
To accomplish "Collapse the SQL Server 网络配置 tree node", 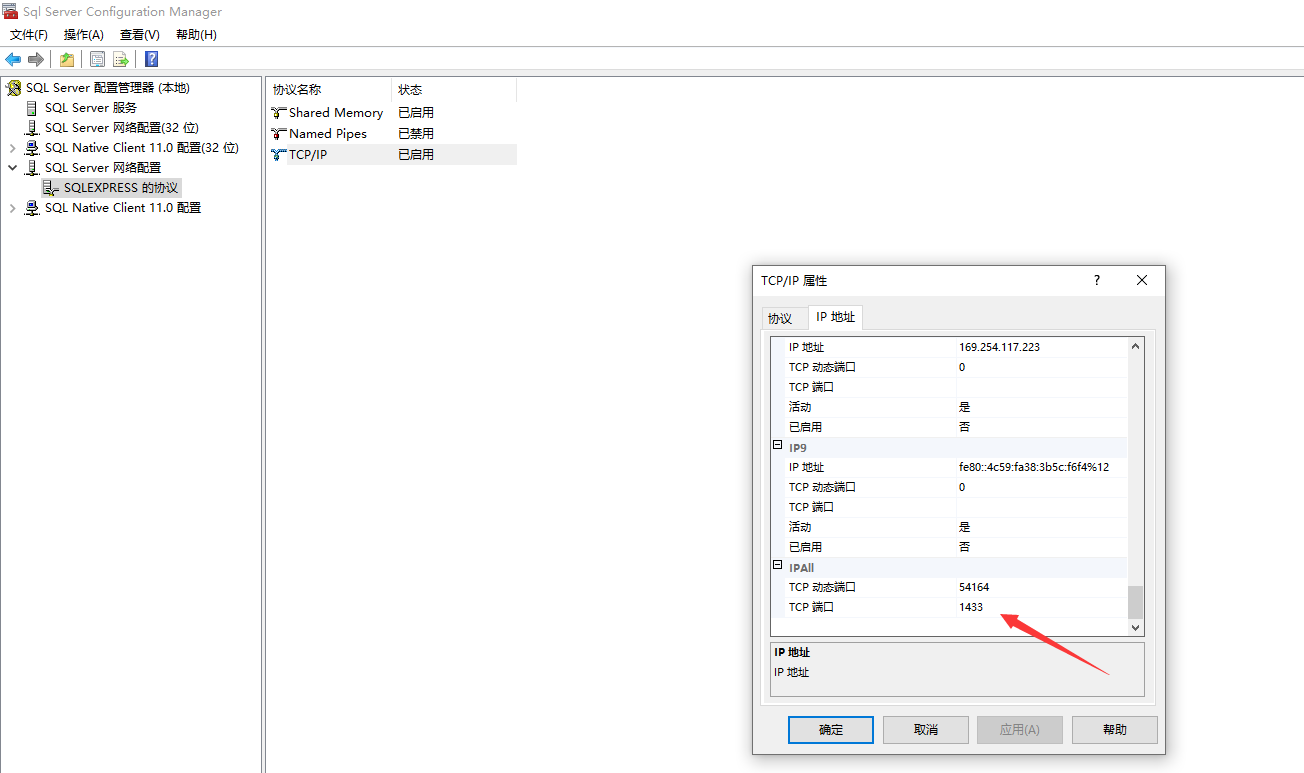I will point(12,167).
